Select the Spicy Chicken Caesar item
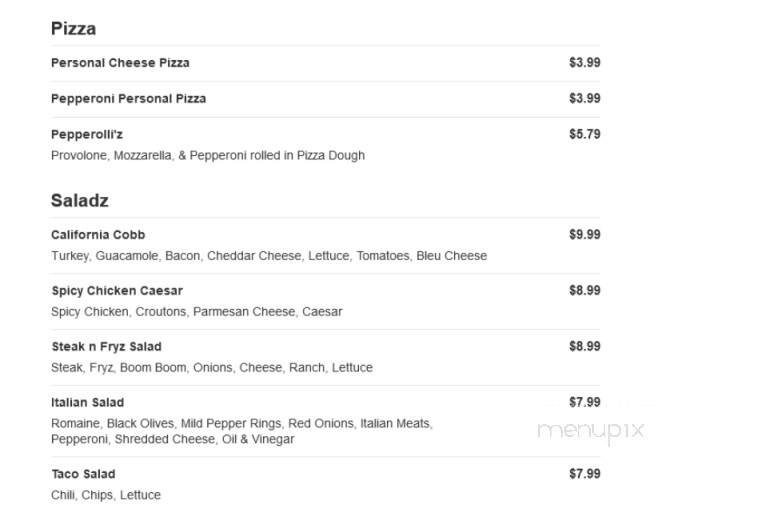Image resolution: width=770 pixels, height=513 pixels. pyautogui.click(x=117, y=291)
